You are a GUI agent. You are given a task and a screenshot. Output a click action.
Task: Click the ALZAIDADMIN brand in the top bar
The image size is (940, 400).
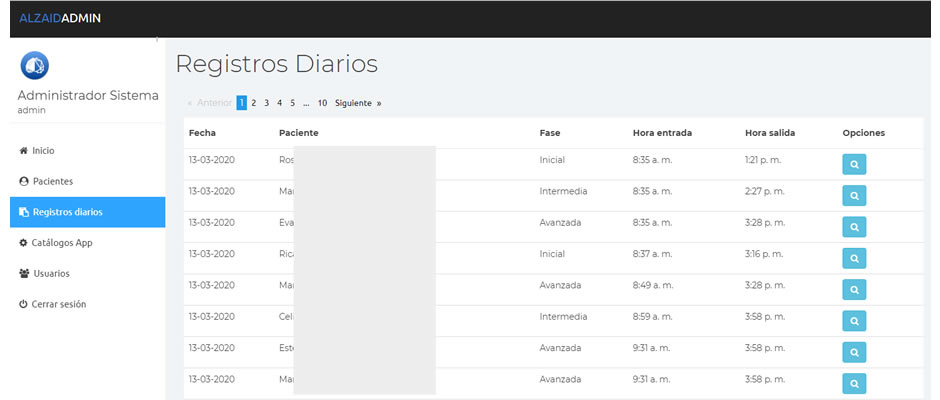coord(60,18)
